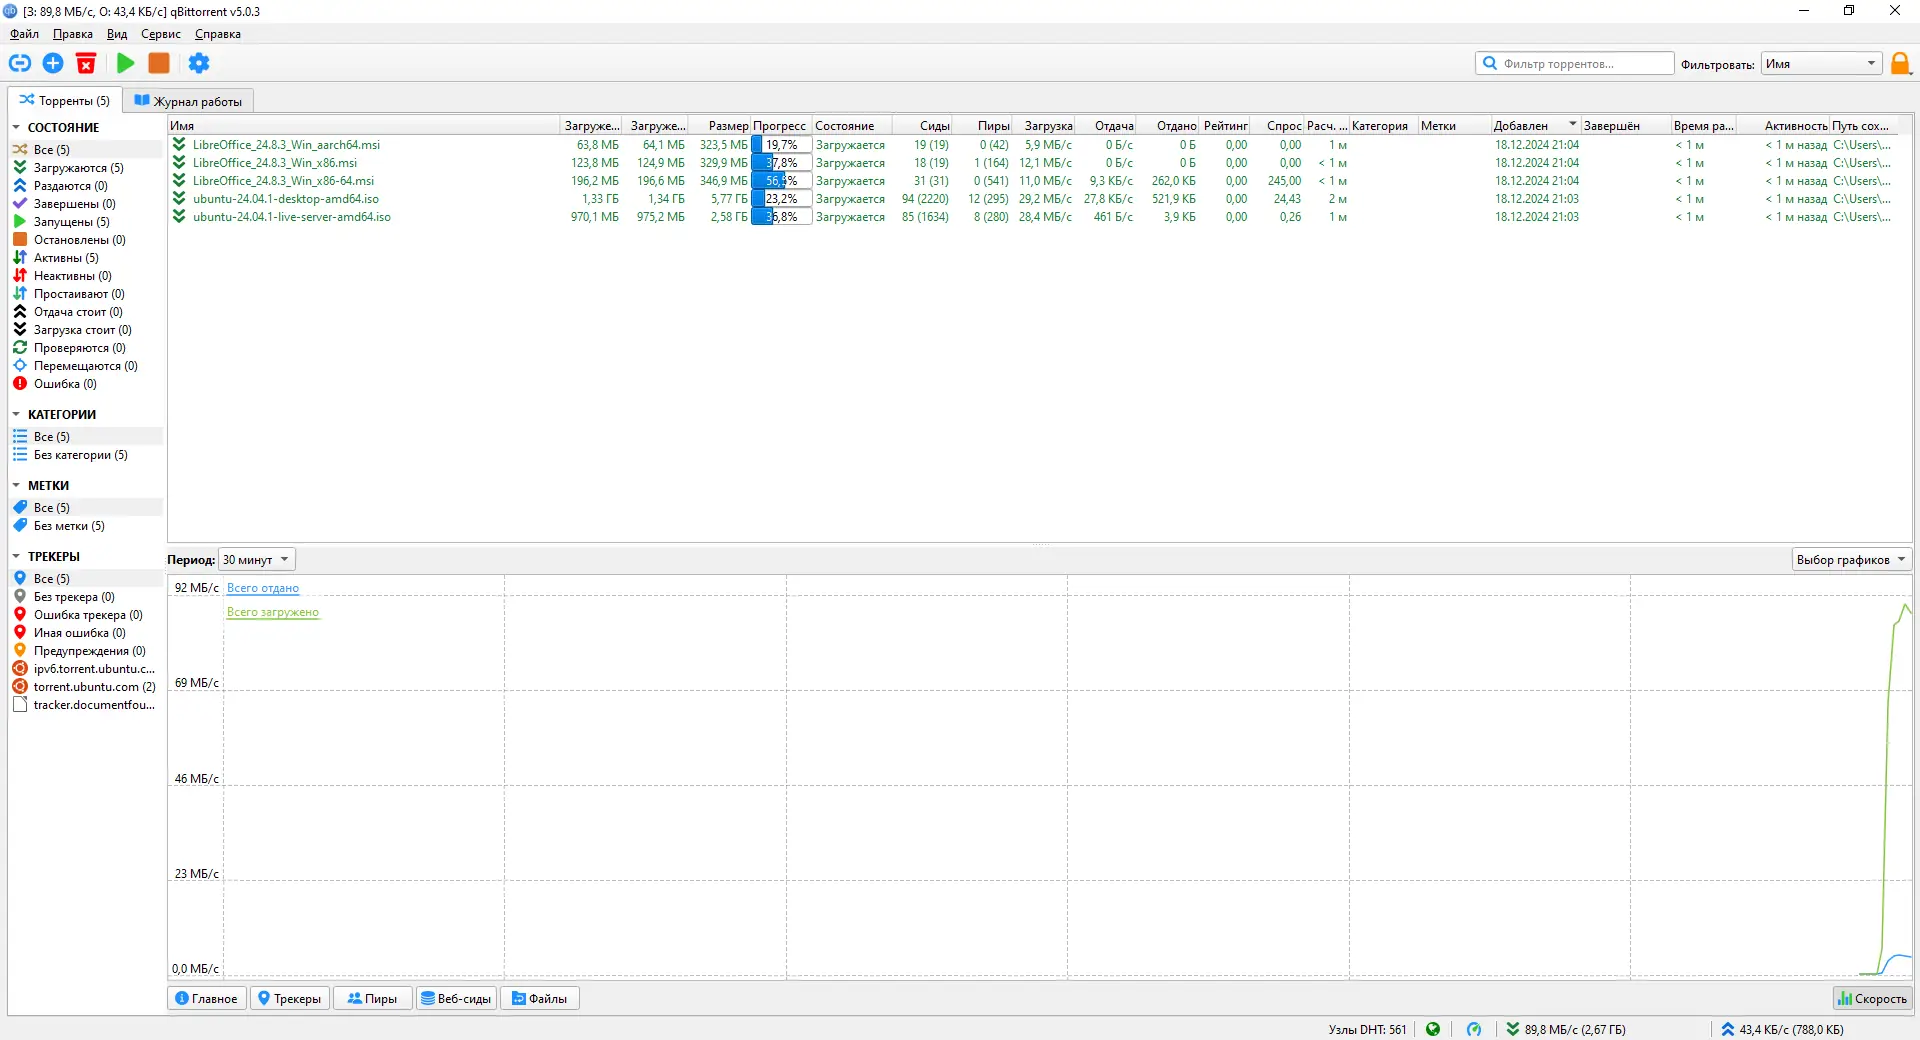The width and height of the screenshot is (1920, 1040).
Task: Collapse the МЕТКИ sidebar section
Action: (16, 486)
